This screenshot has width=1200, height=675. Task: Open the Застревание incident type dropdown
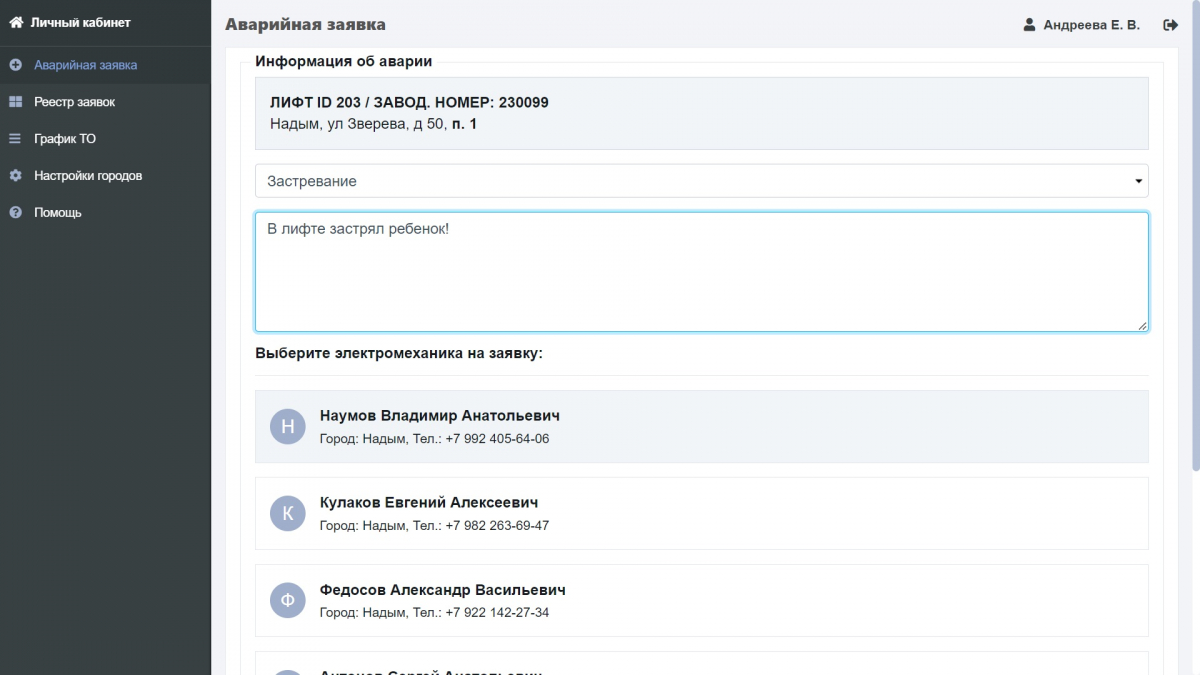(701, 181)
